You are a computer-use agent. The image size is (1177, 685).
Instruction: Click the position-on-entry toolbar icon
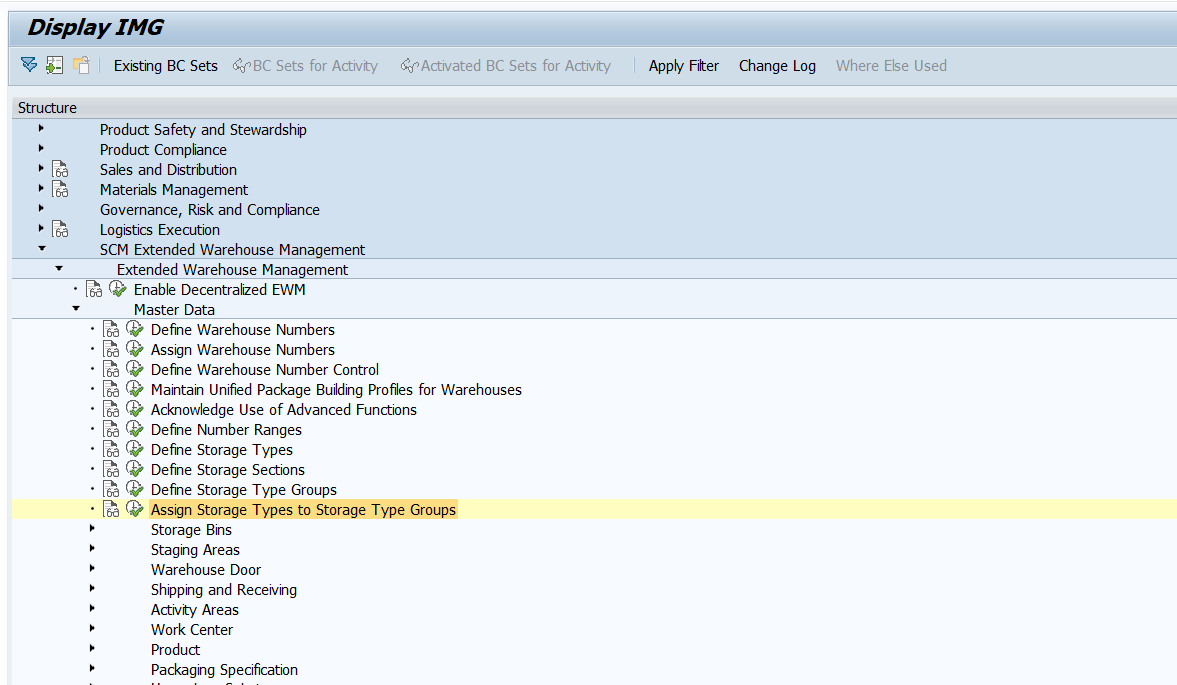pos(54,65)
